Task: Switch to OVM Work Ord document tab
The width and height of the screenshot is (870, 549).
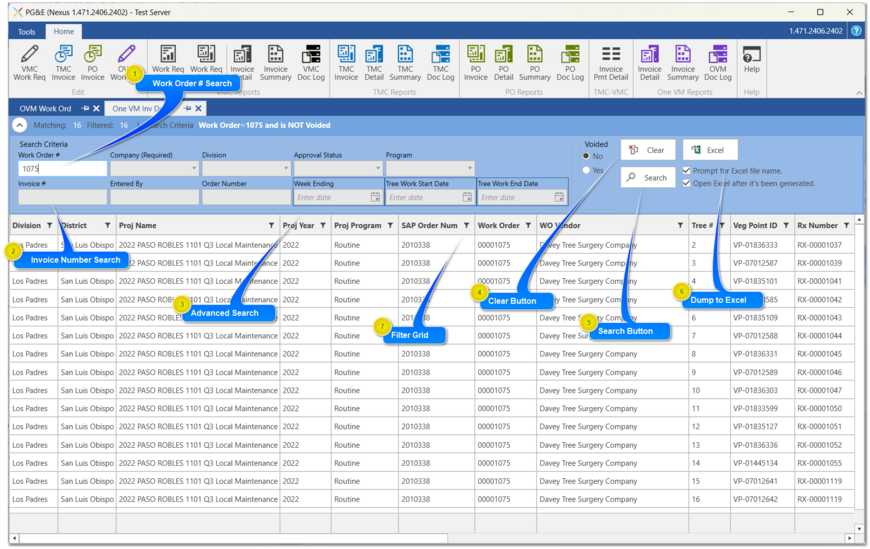Action: (x=45, y=108)
